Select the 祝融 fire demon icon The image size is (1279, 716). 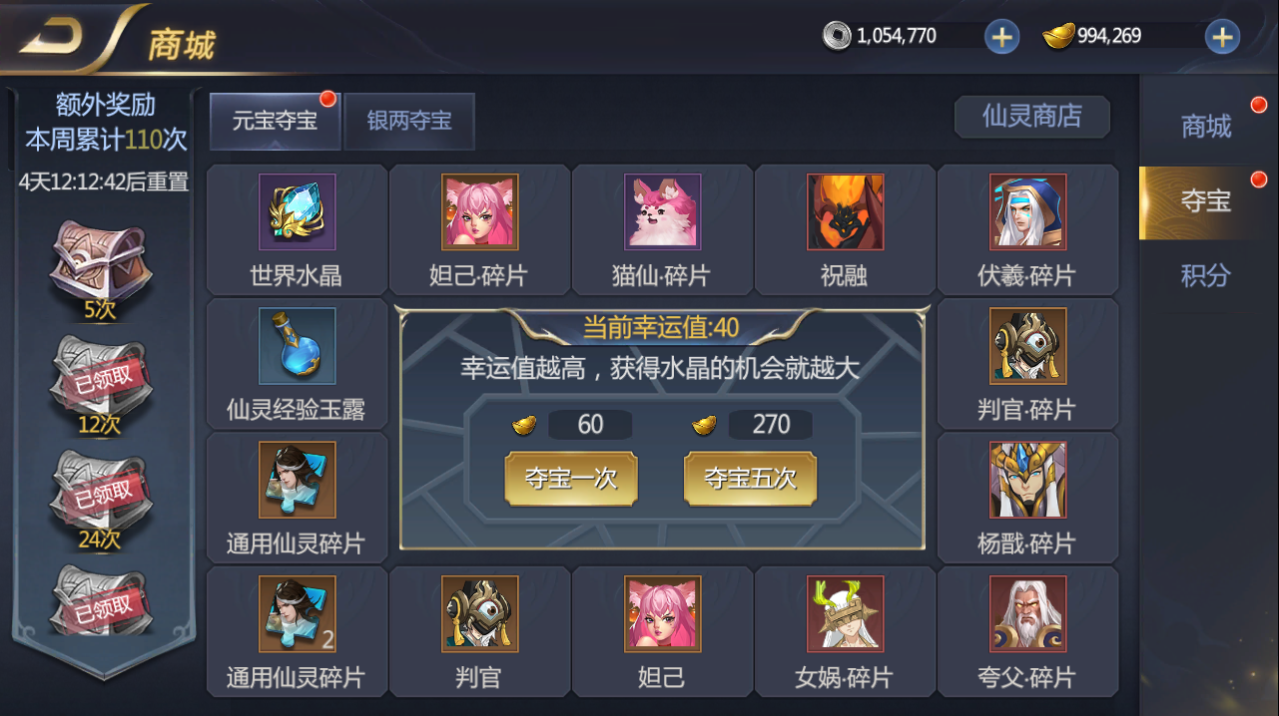coord(845,212)
